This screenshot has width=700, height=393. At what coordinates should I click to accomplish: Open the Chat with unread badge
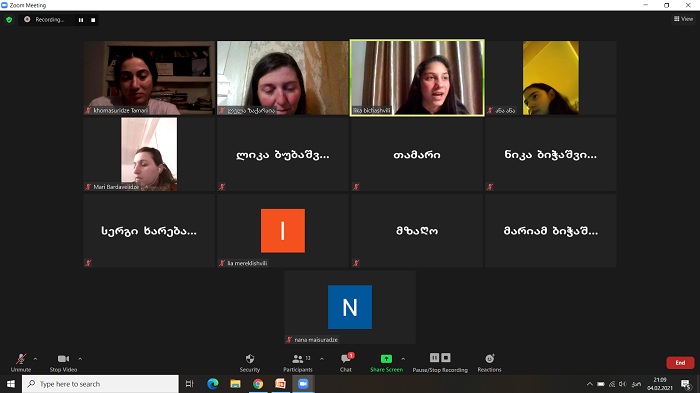pyautogui.click(x=346, y=362)
